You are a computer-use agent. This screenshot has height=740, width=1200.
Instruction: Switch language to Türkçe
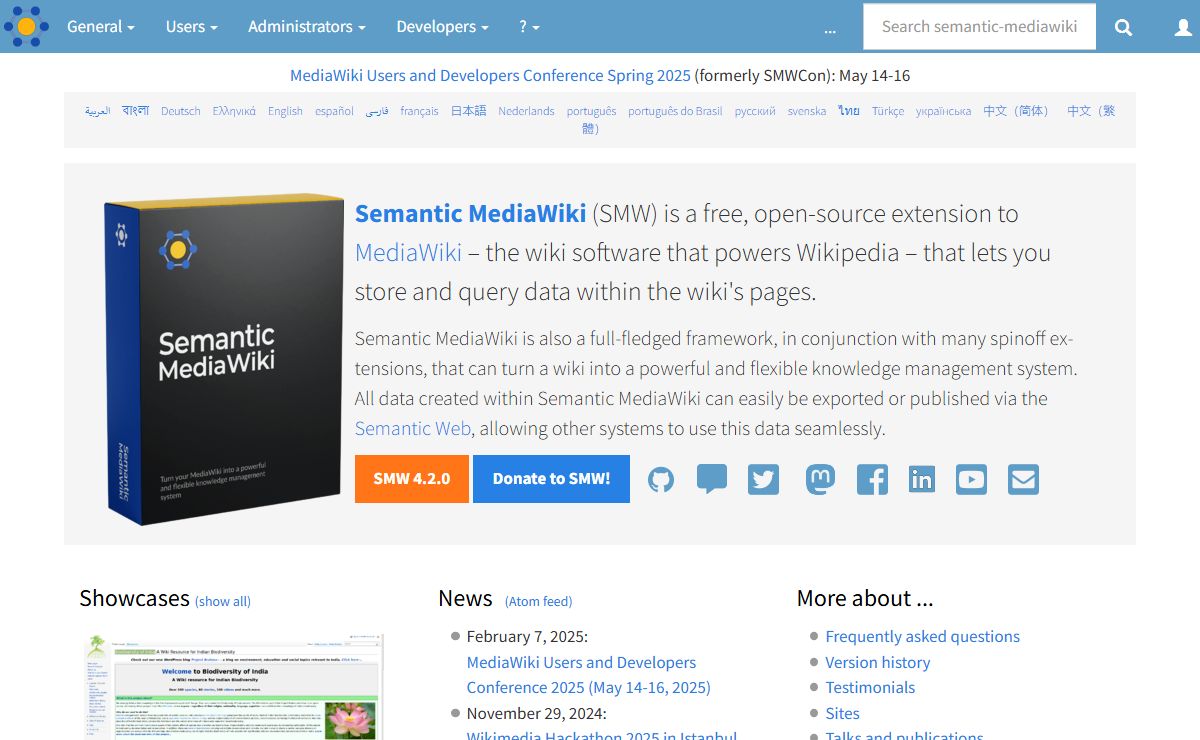tap(888, 111)
